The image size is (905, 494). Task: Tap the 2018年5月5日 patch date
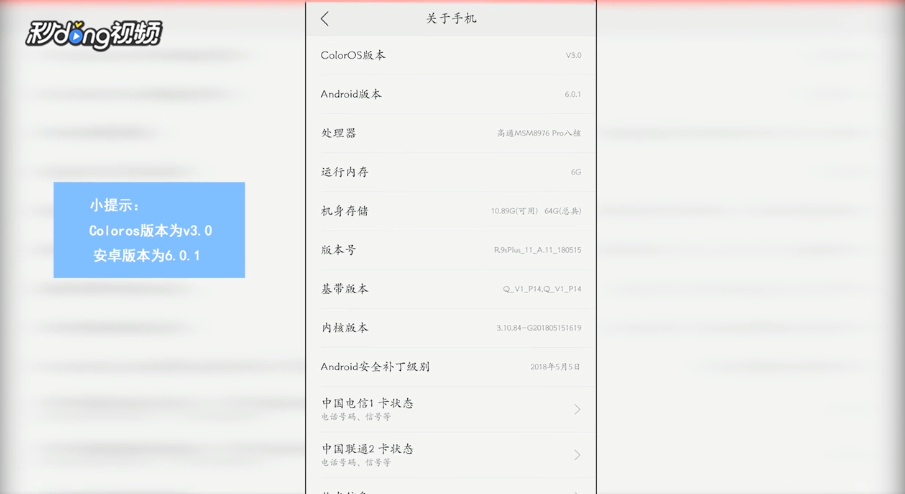point(555,366)
